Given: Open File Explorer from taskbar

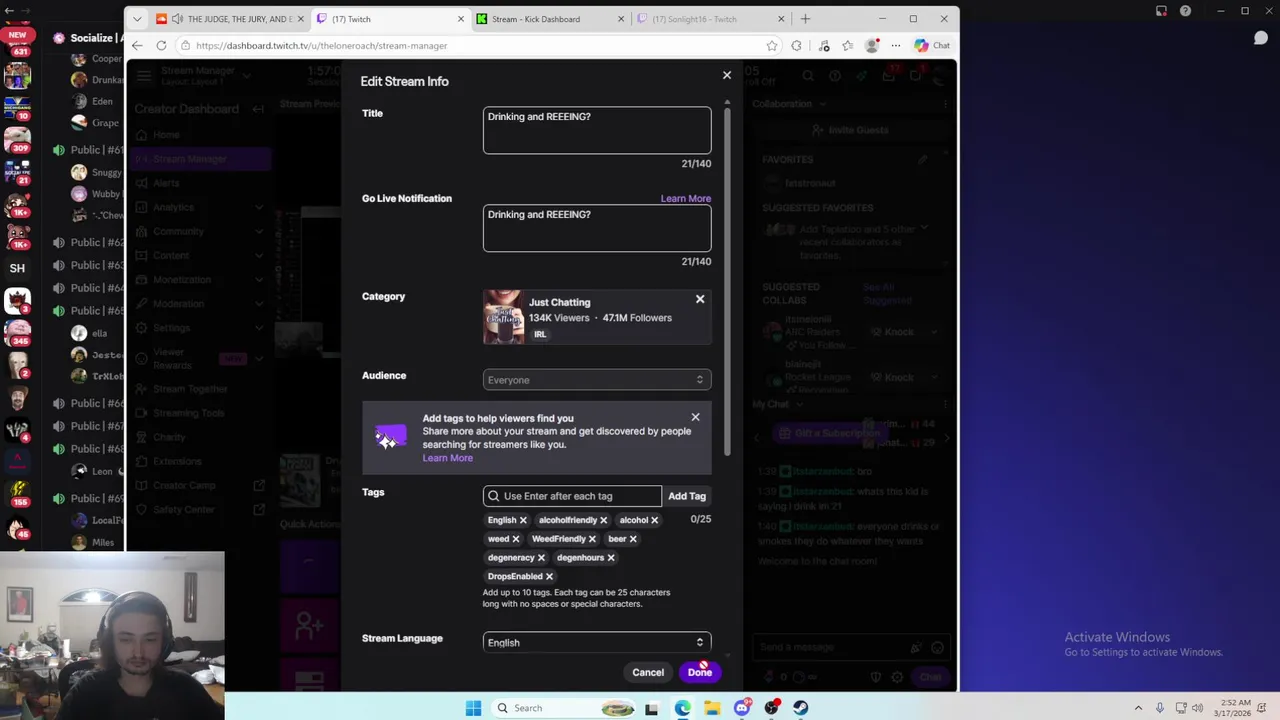Looking at the screenshot, I should tap(712, 708).
